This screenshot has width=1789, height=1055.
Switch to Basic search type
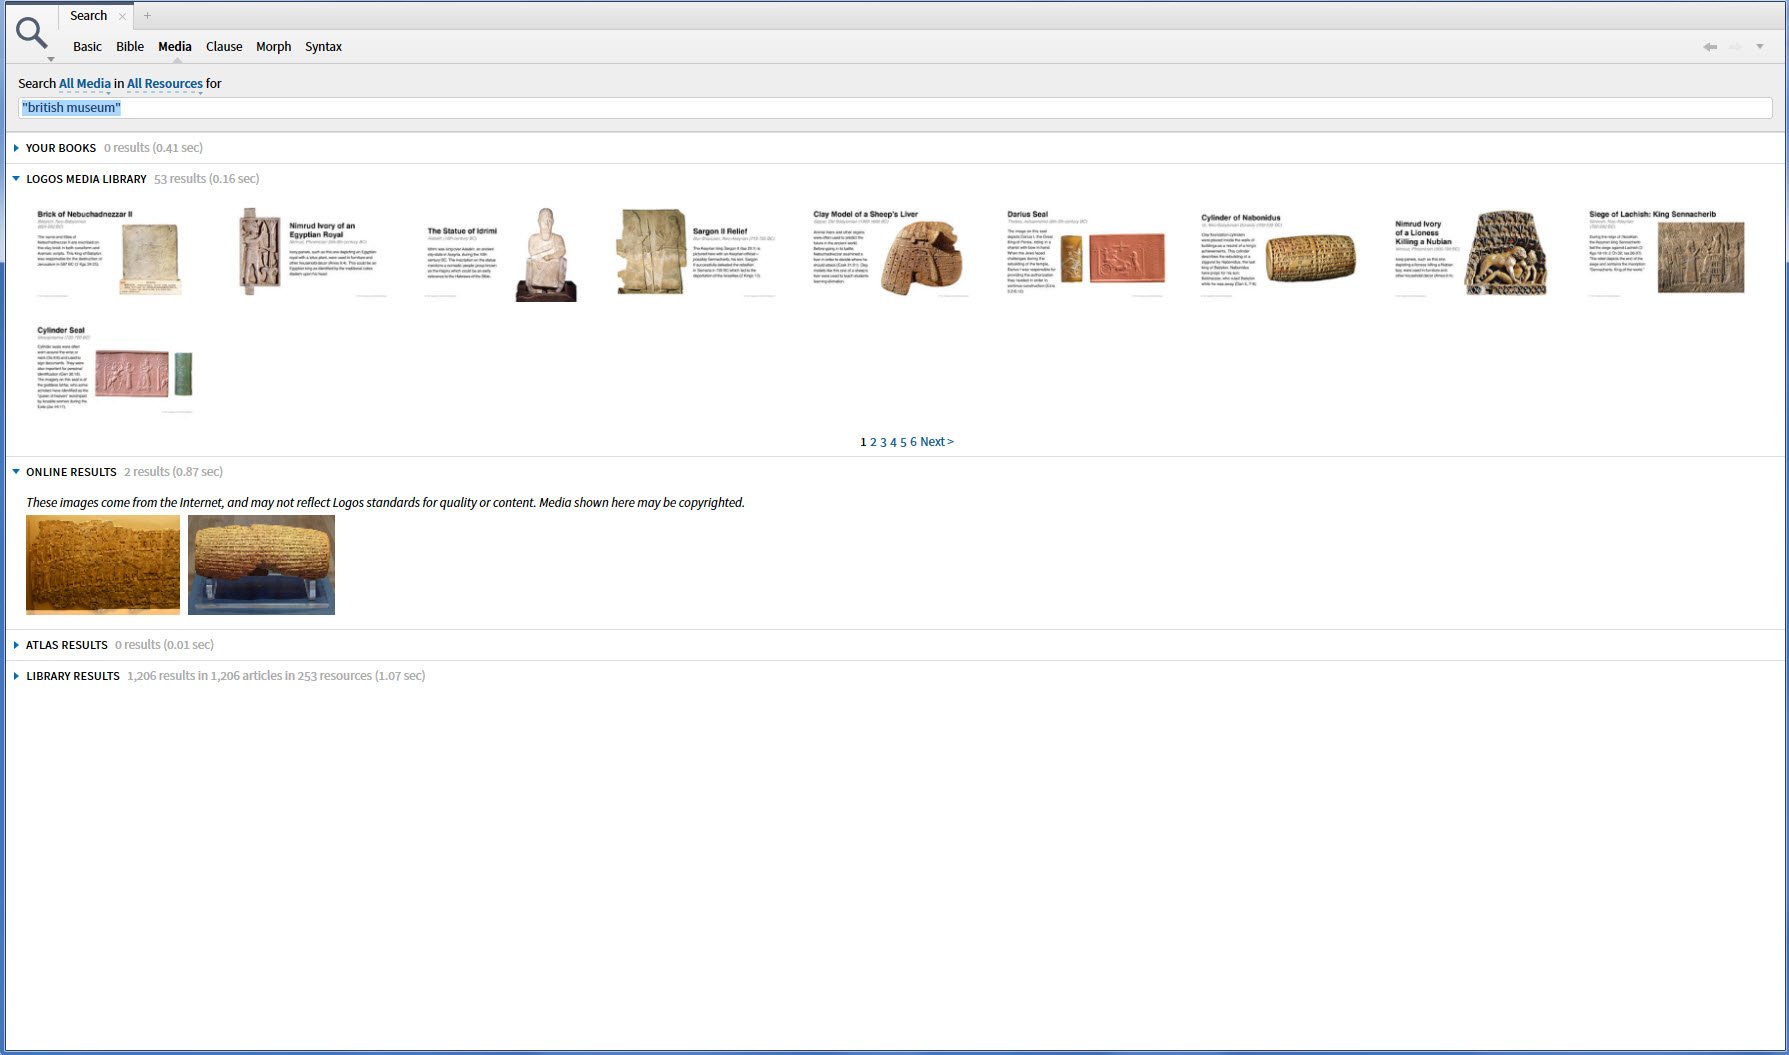pos(87,47)
